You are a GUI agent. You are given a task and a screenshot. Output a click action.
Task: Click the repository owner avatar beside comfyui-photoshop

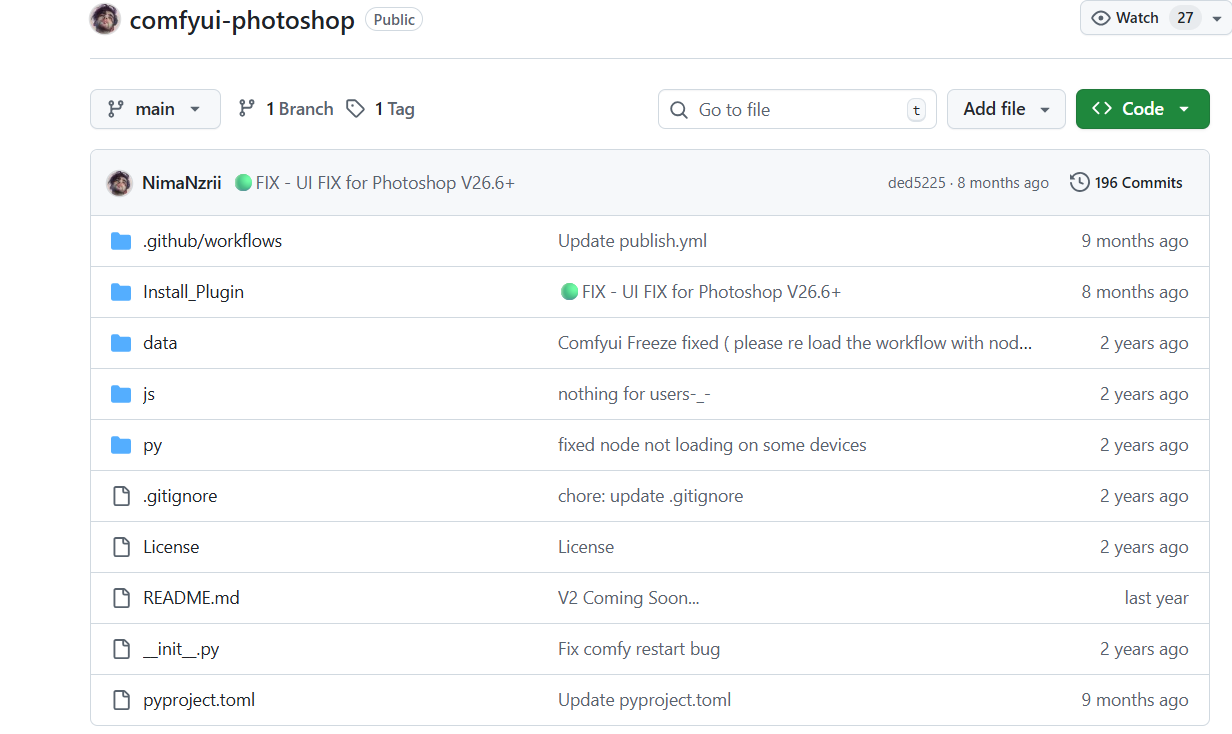tap(105, 19)
